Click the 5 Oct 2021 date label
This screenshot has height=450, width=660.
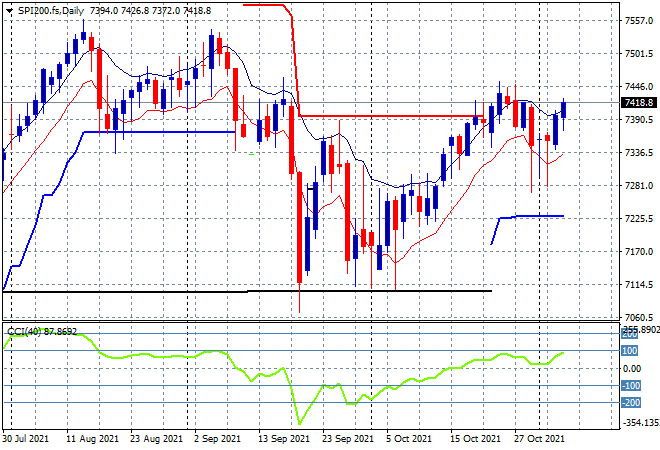[x=409, y=439]
